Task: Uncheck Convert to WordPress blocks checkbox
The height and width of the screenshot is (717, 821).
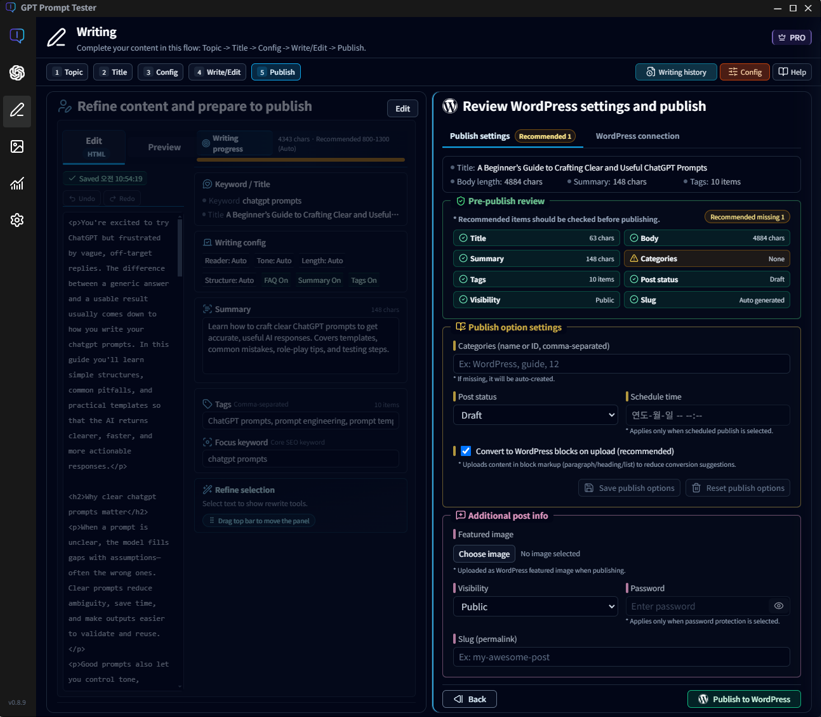Action: [466, 451]
